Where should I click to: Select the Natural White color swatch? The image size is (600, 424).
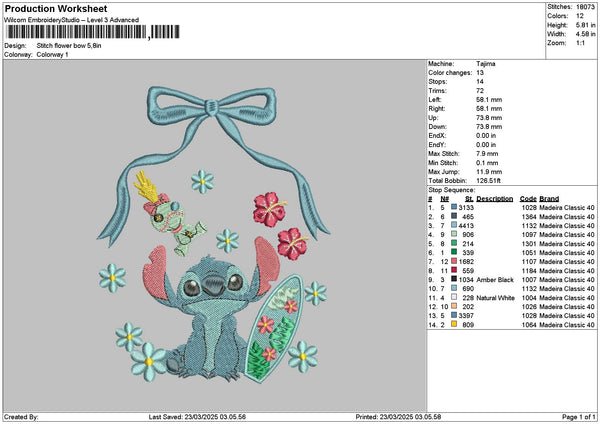pos(454,297)
